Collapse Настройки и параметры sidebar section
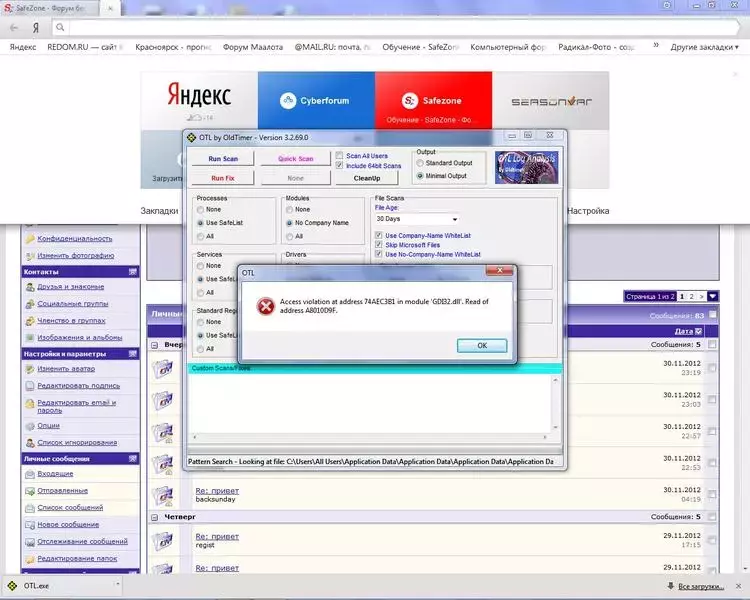The height and width of the screenshot is (600, 750). click(x=133, y=354)
